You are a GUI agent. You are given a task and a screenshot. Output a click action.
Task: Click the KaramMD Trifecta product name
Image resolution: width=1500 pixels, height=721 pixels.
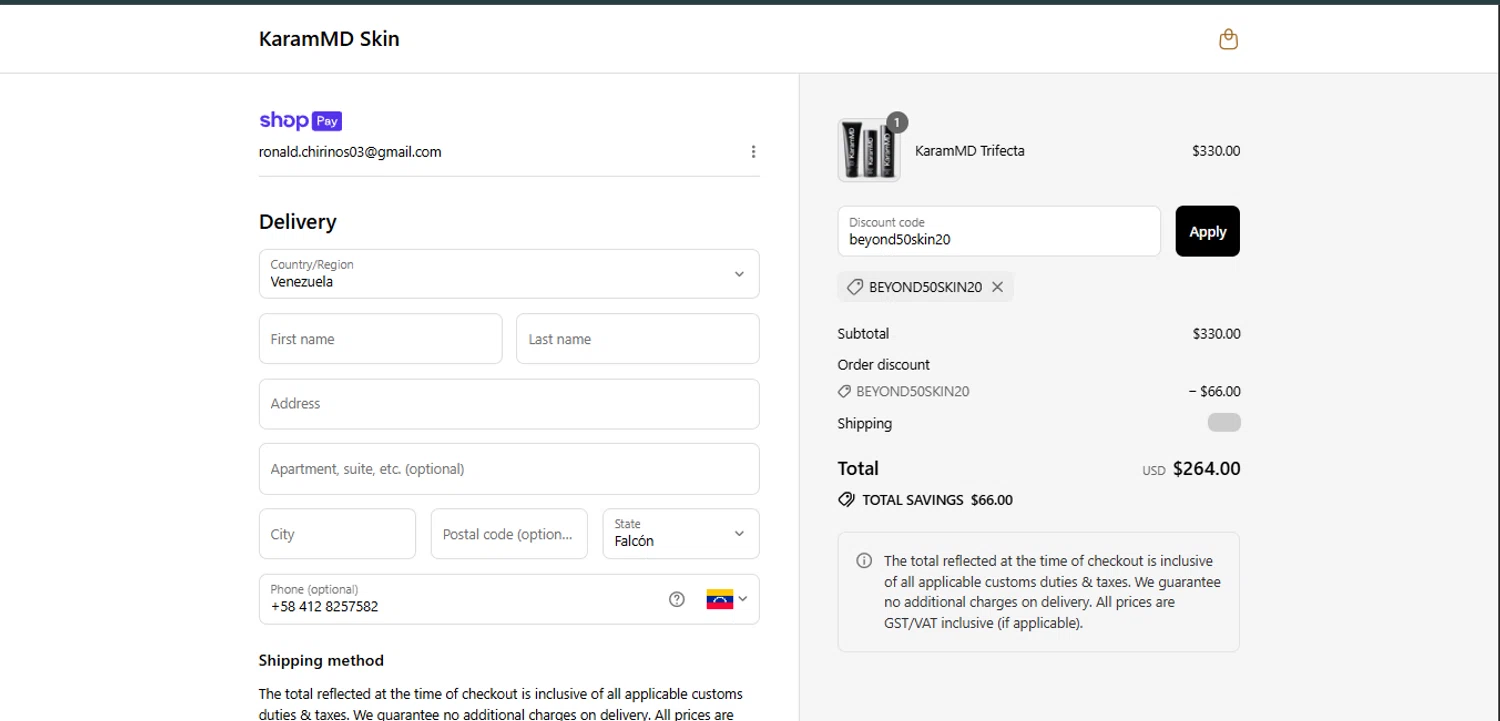pyautogui.click(x=970, y=151)
